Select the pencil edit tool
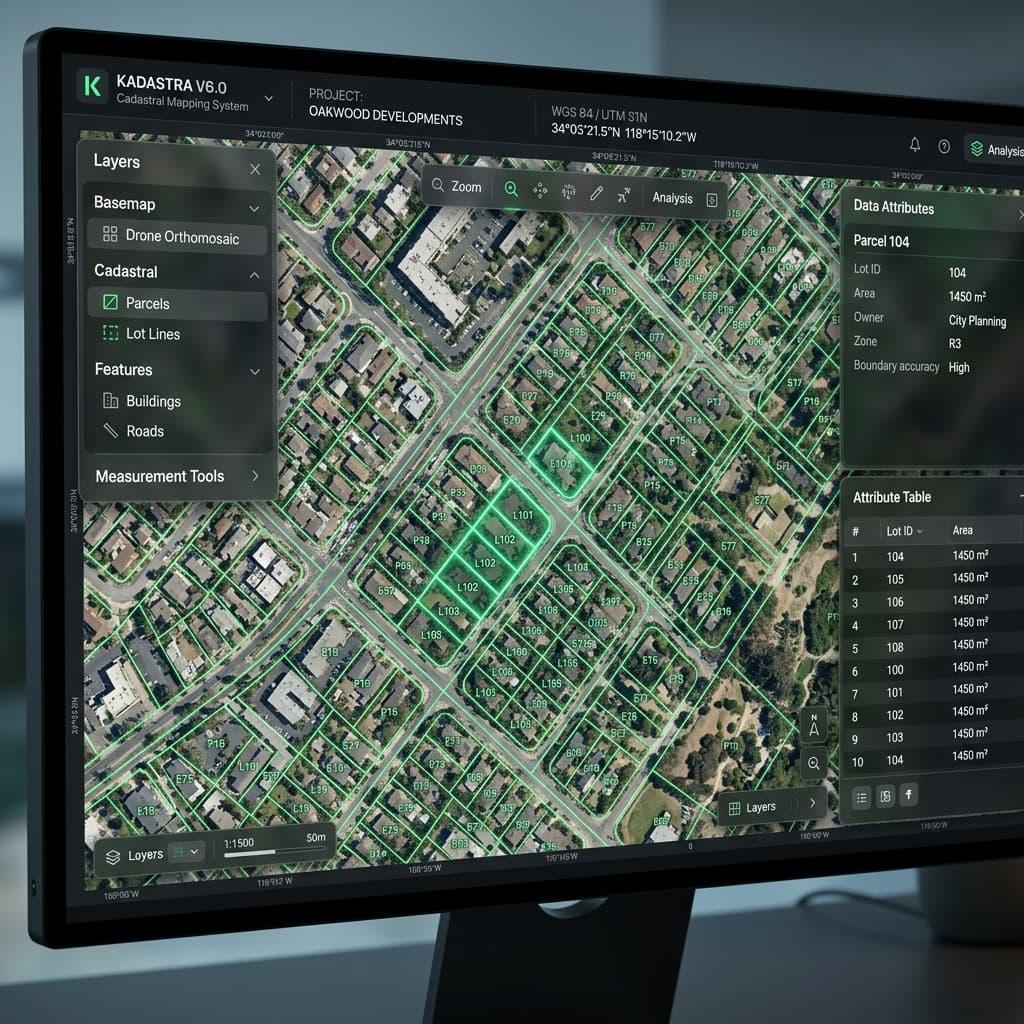Image resolution: width=1024 pixels, height=1024 pixels. [596, 193]
